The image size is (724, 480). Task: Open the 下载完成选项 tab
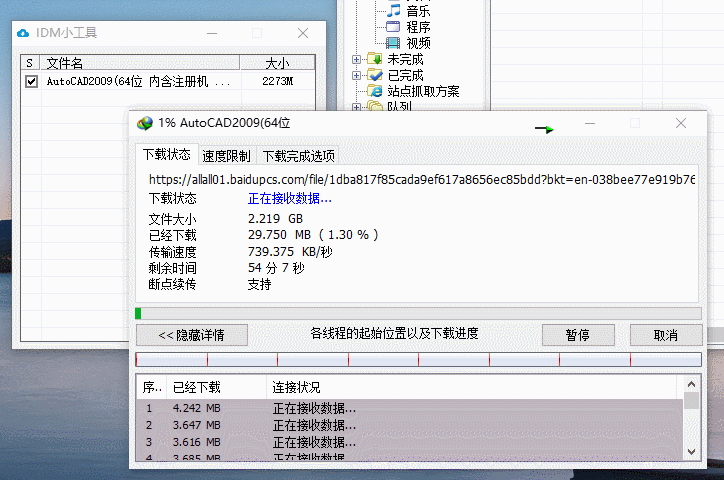pos(298,156)
